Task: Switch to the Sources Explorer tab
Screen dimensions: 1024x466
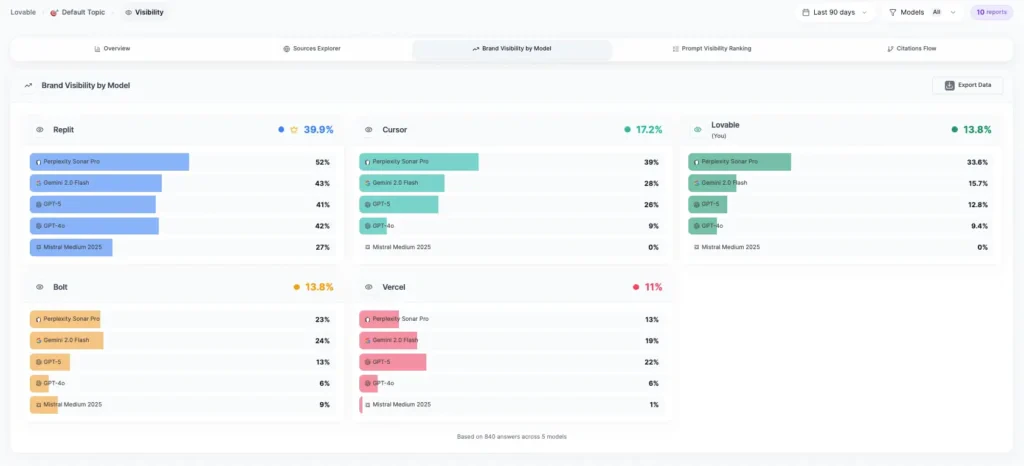Action: point(312,49)
